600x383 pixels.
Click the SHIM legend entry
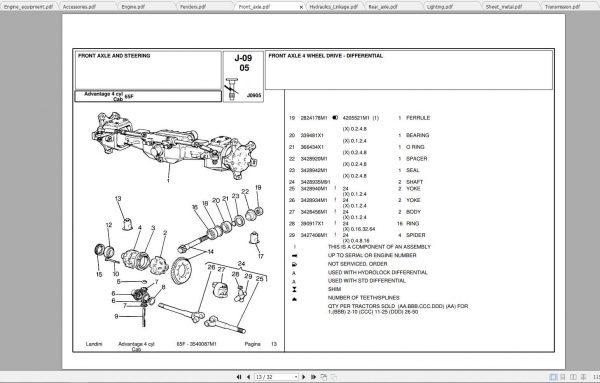point(334,289)
